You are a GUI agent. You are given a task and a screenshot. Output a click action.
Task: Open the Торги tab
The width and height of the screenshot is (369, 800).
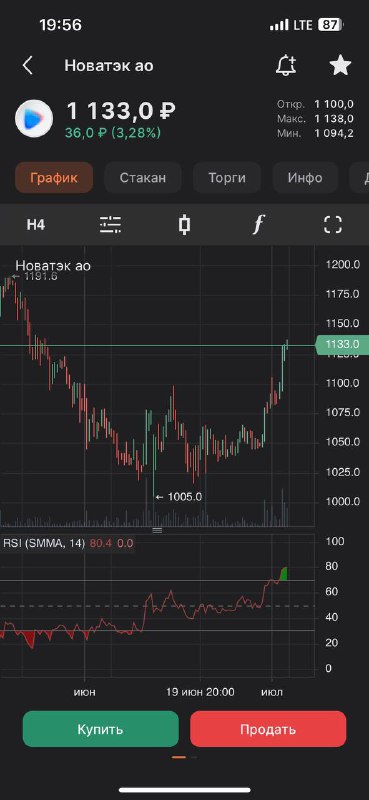click(227, 178)
